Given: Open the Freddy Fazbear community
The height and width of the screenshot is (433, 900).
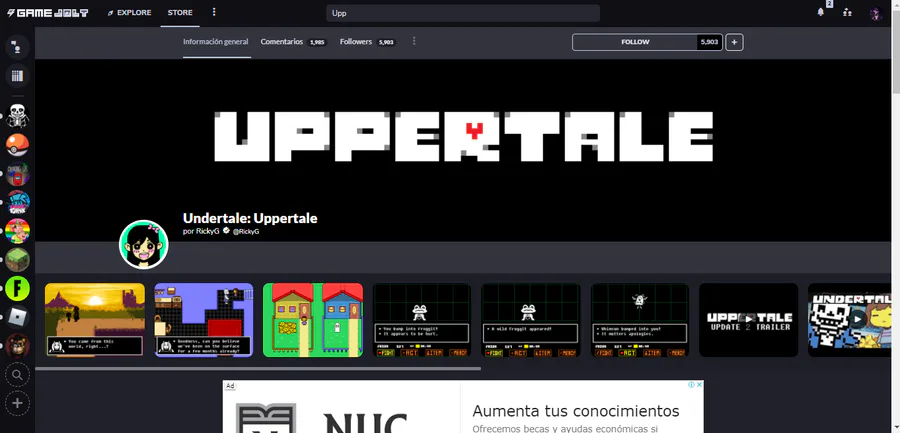Looking at the screenshot, I should point(17,345).
